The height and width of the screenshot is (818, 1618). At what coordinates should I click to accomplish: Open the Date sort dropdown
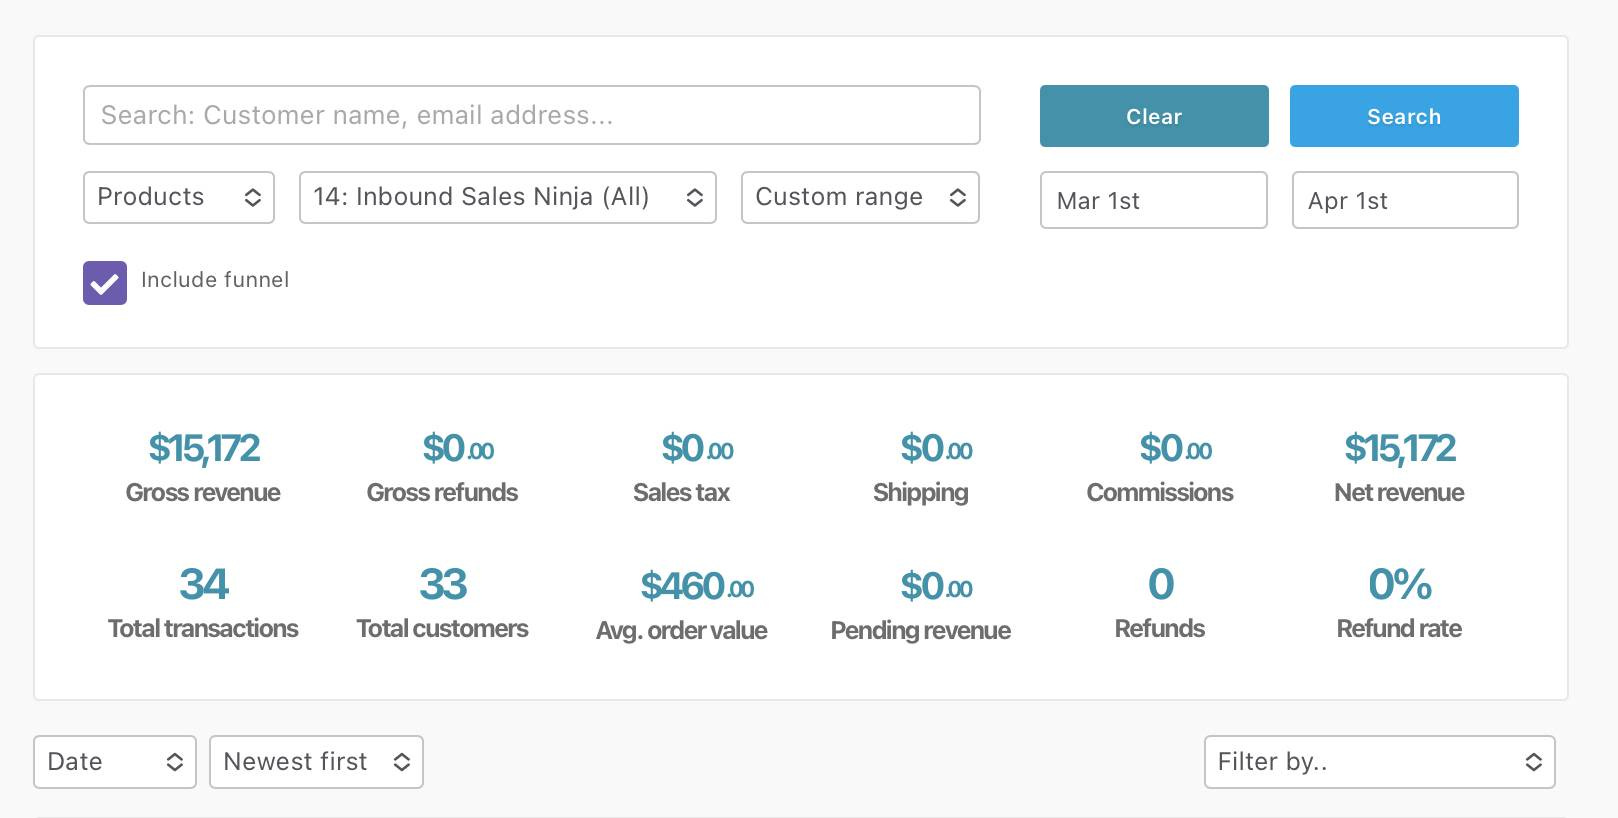pyautogui.click(x=115, y=762)
